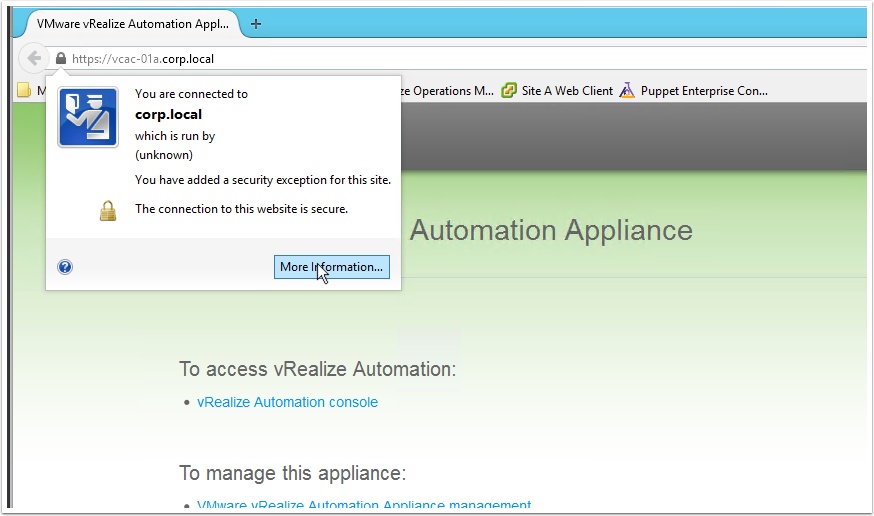Click 'The connection to this website is secure' text
Screen dimensions: 874x516
(x=241, y=209)
